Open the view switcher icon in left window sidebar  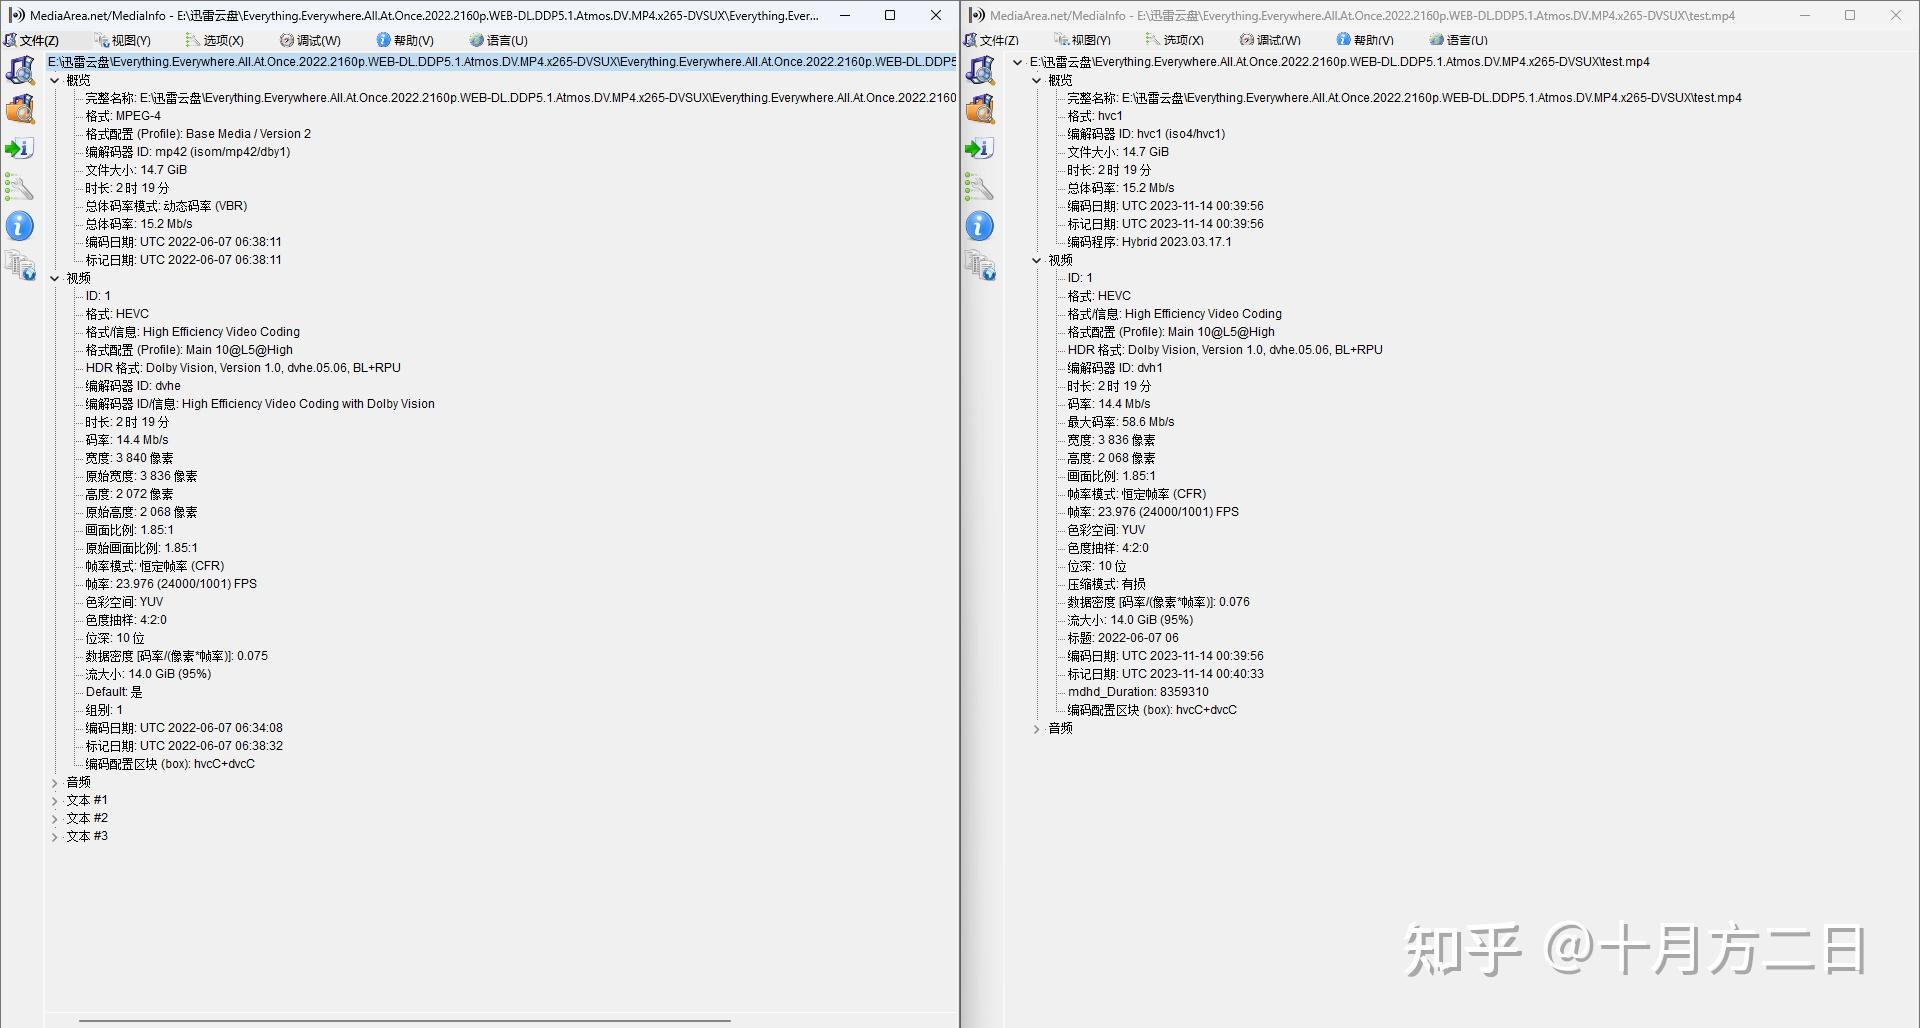[x=20, y=266]
